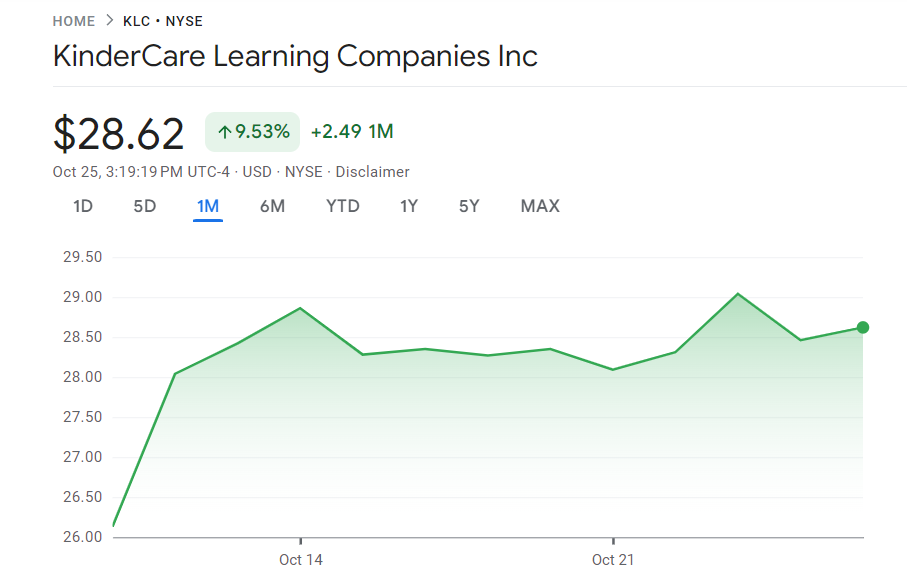This screenshot has width=907, height=583.
Task: Click the HOME breadcrumb link
Action: 74,21
